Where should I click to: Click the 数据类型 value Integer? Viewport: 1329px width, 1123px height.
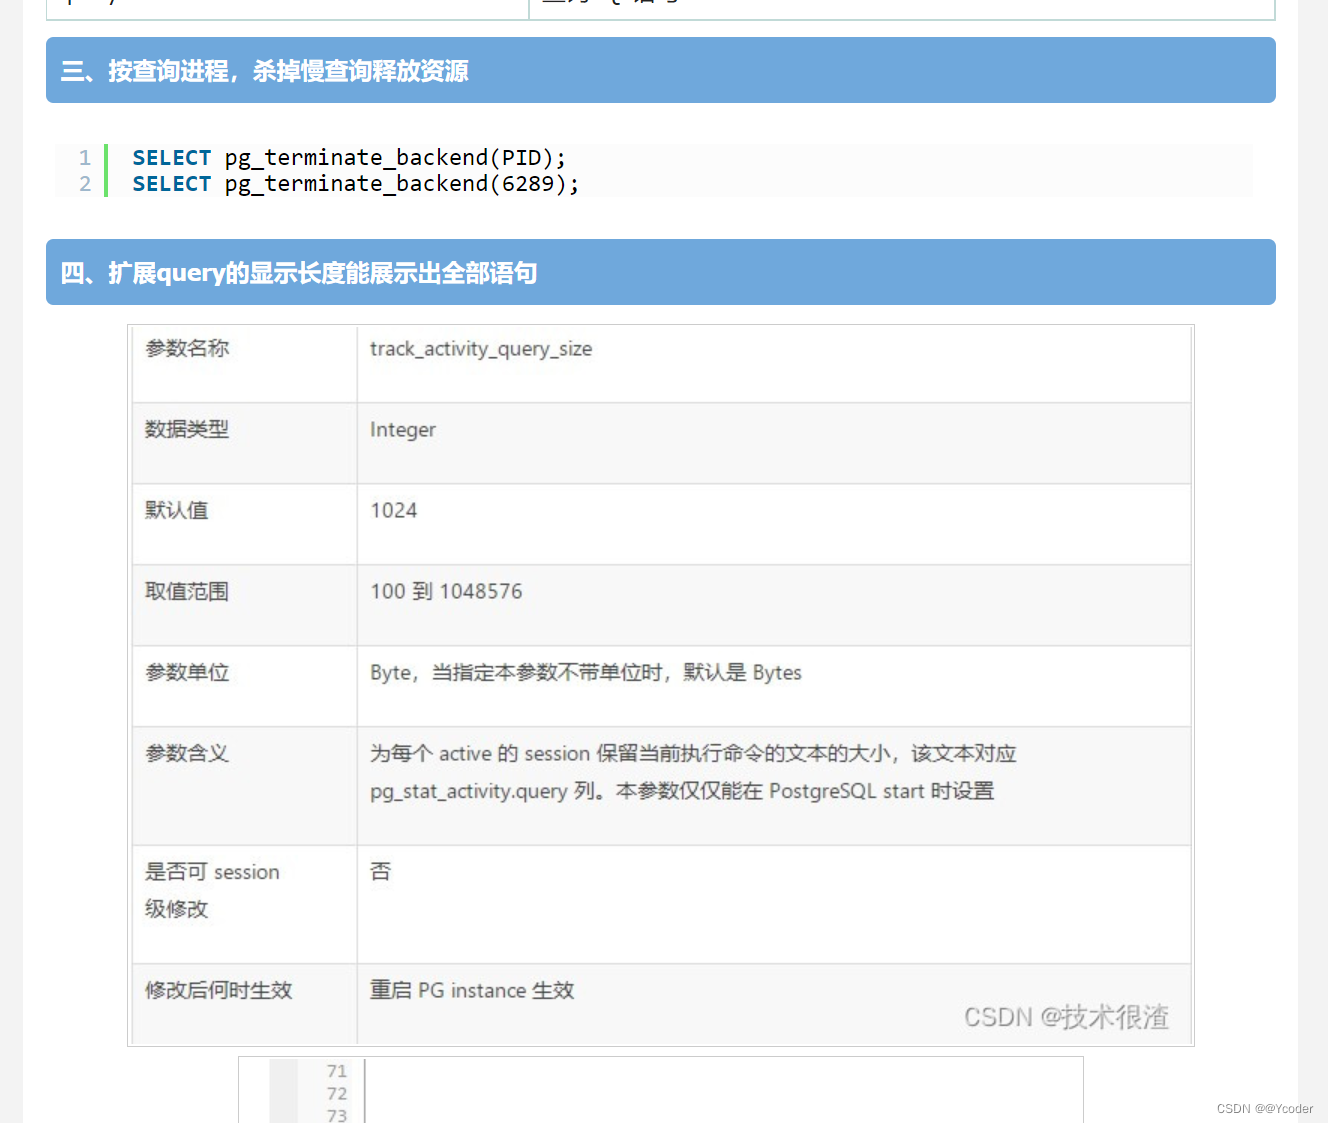pos(402,429)
